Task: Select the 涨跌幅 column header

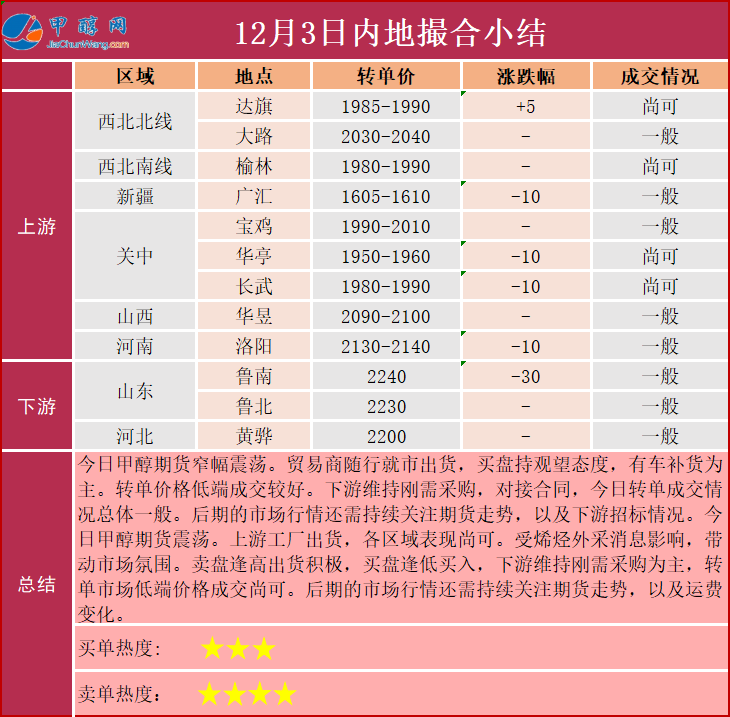Action: click(526, 77)
